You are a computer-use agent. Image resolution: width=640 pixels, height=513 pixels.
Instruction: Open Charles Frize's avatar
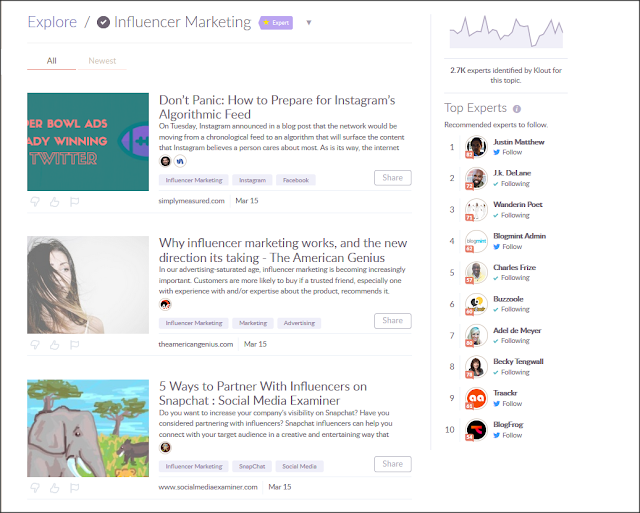476,272
